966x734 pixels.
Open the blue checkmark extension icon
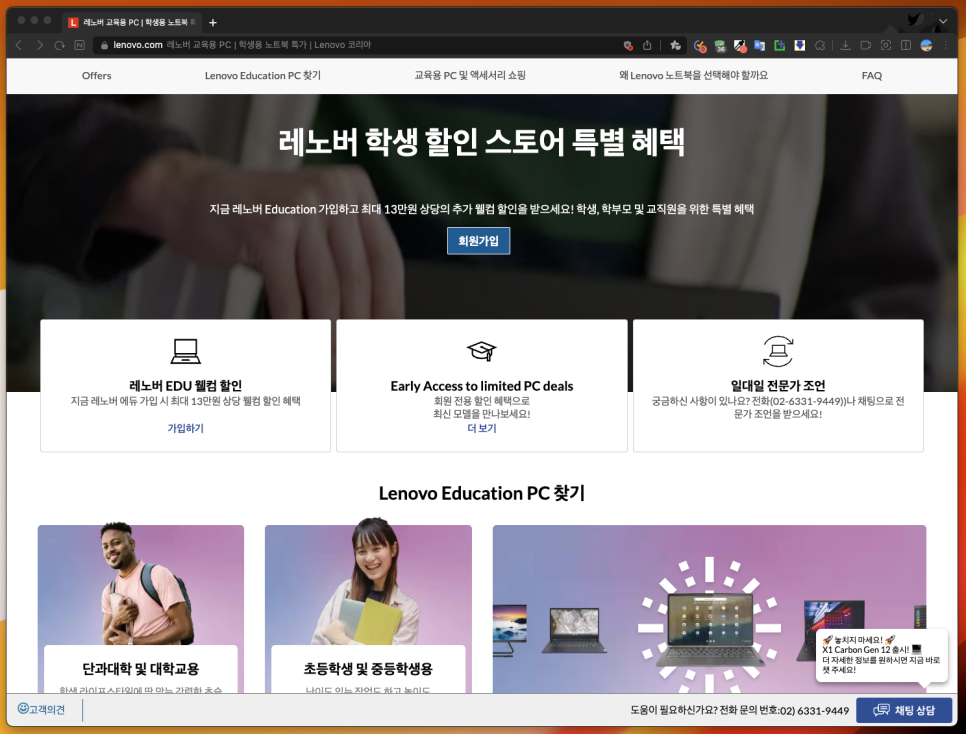tap(700, 46)
